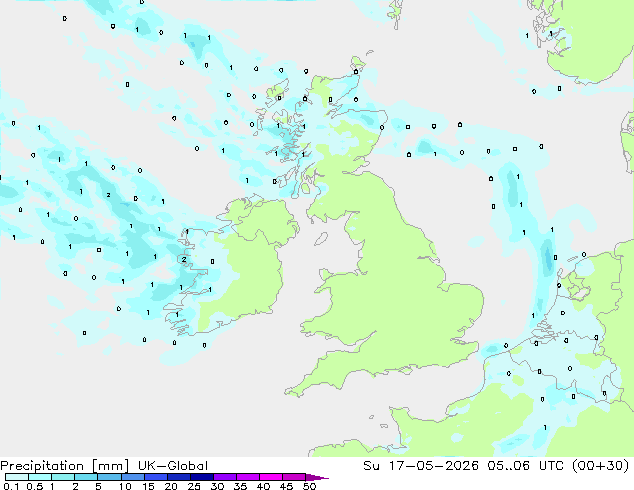The width and height of the screenshot is (634, 490).
Task: Click the '45' legend scale label
Action: click(x=286, y=486)
